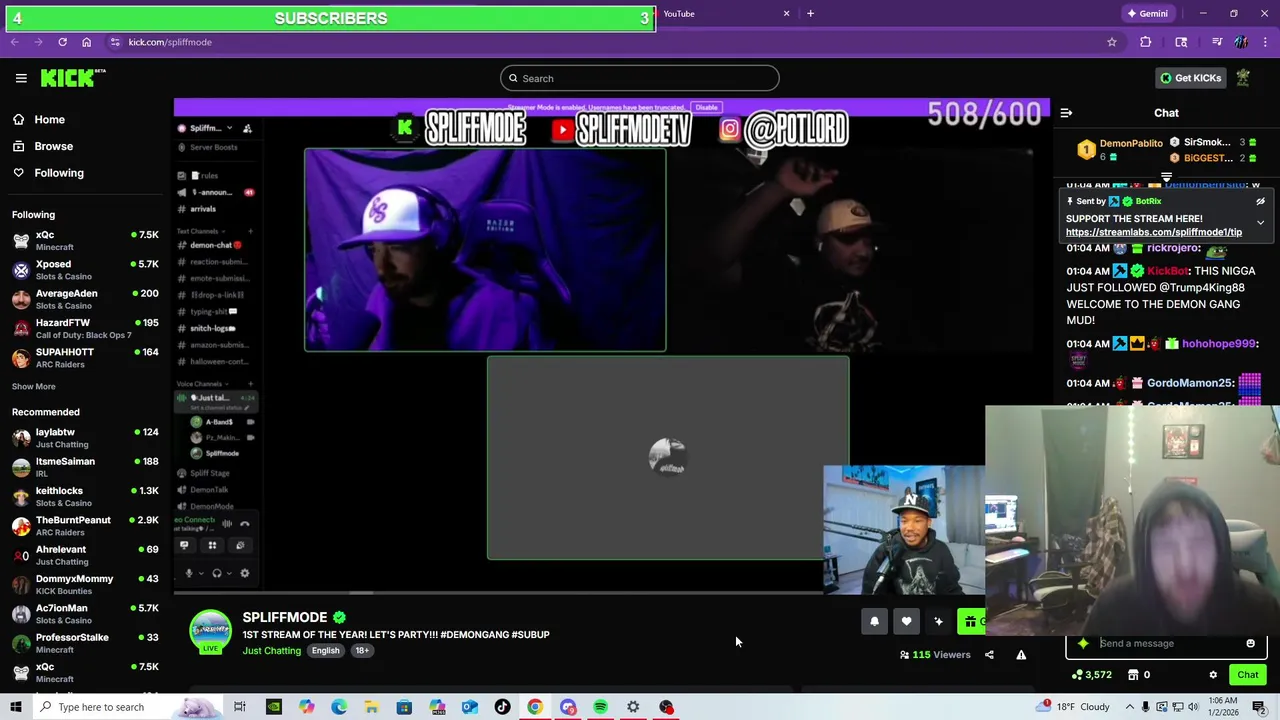This screenshot has height=720, width=1280.
Task: Open laylabtw recommended channel
Action: (85, 438)
